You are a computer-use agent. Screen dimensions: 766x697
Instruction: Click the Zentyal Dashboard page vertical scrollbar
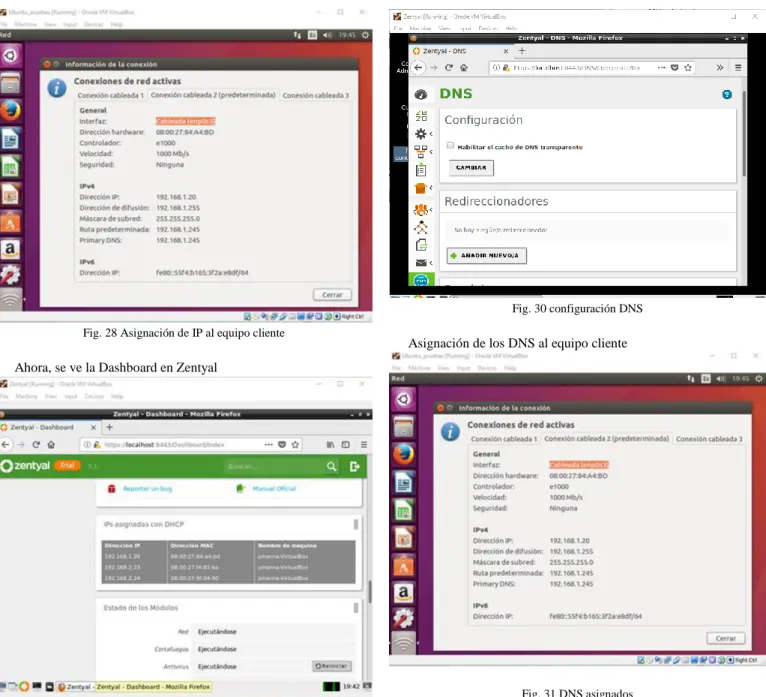pos(370,592)
